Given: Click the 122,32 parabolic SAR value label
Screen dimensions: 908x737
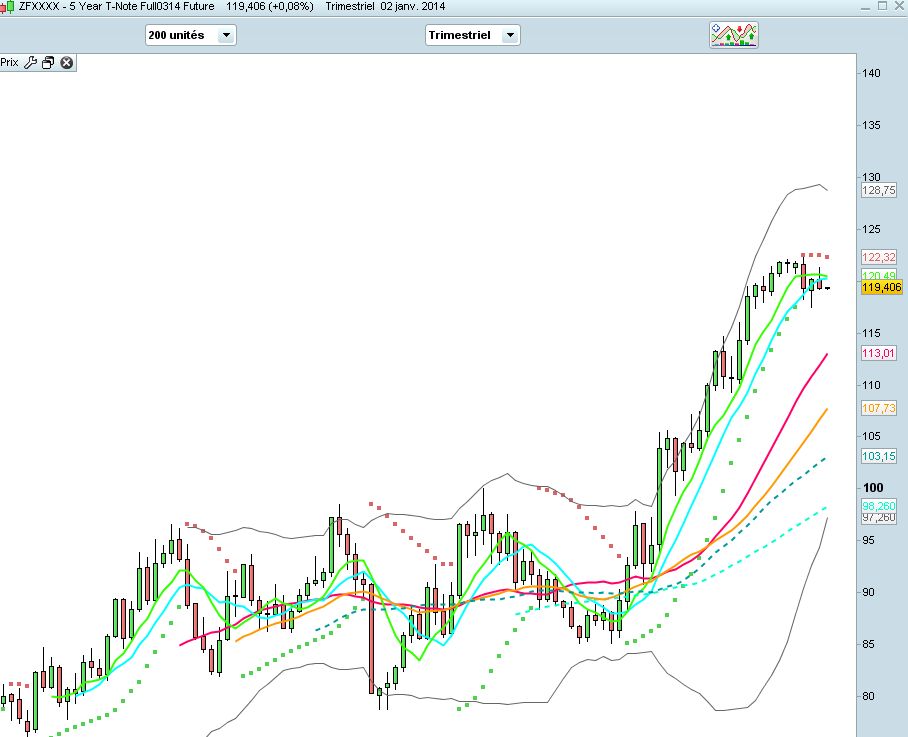Looking at the screenshot, I should [877, 257].
